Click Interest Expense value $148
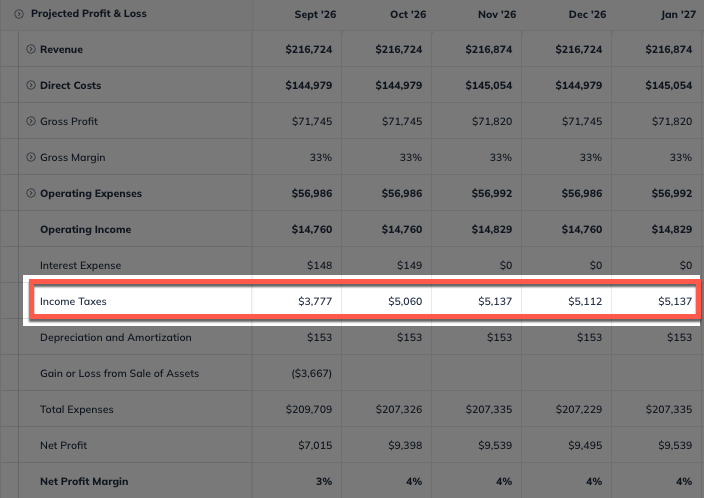 tap(320, 265)
